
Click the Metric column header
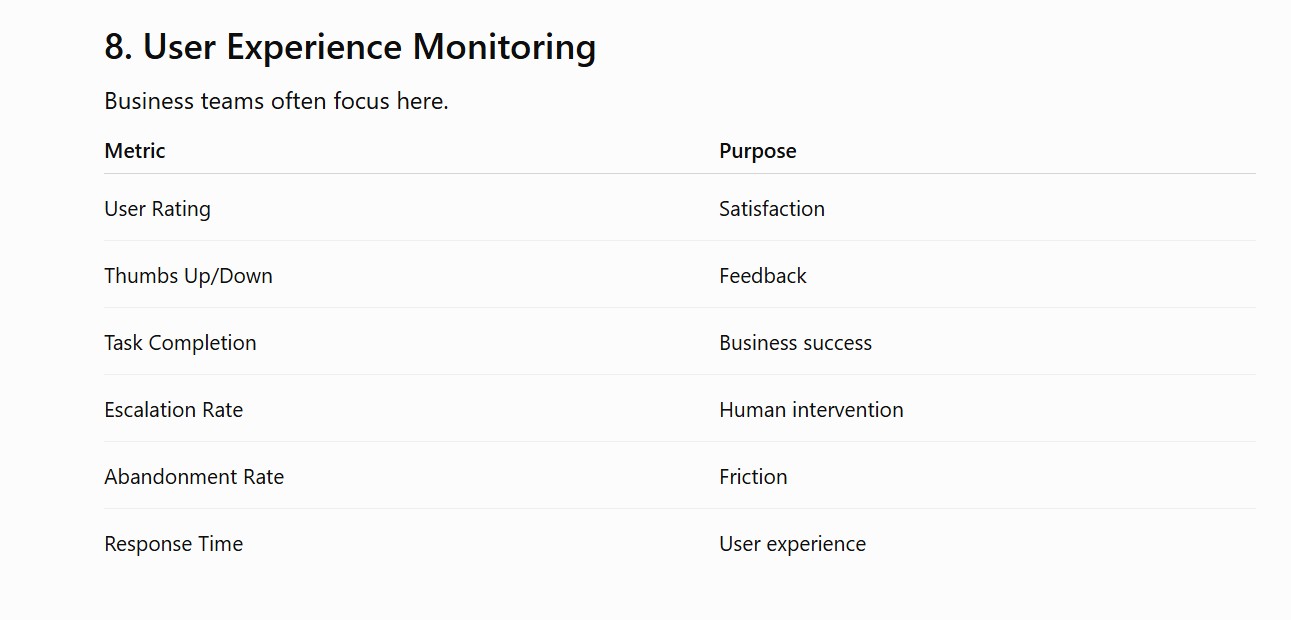coord(135,151)
